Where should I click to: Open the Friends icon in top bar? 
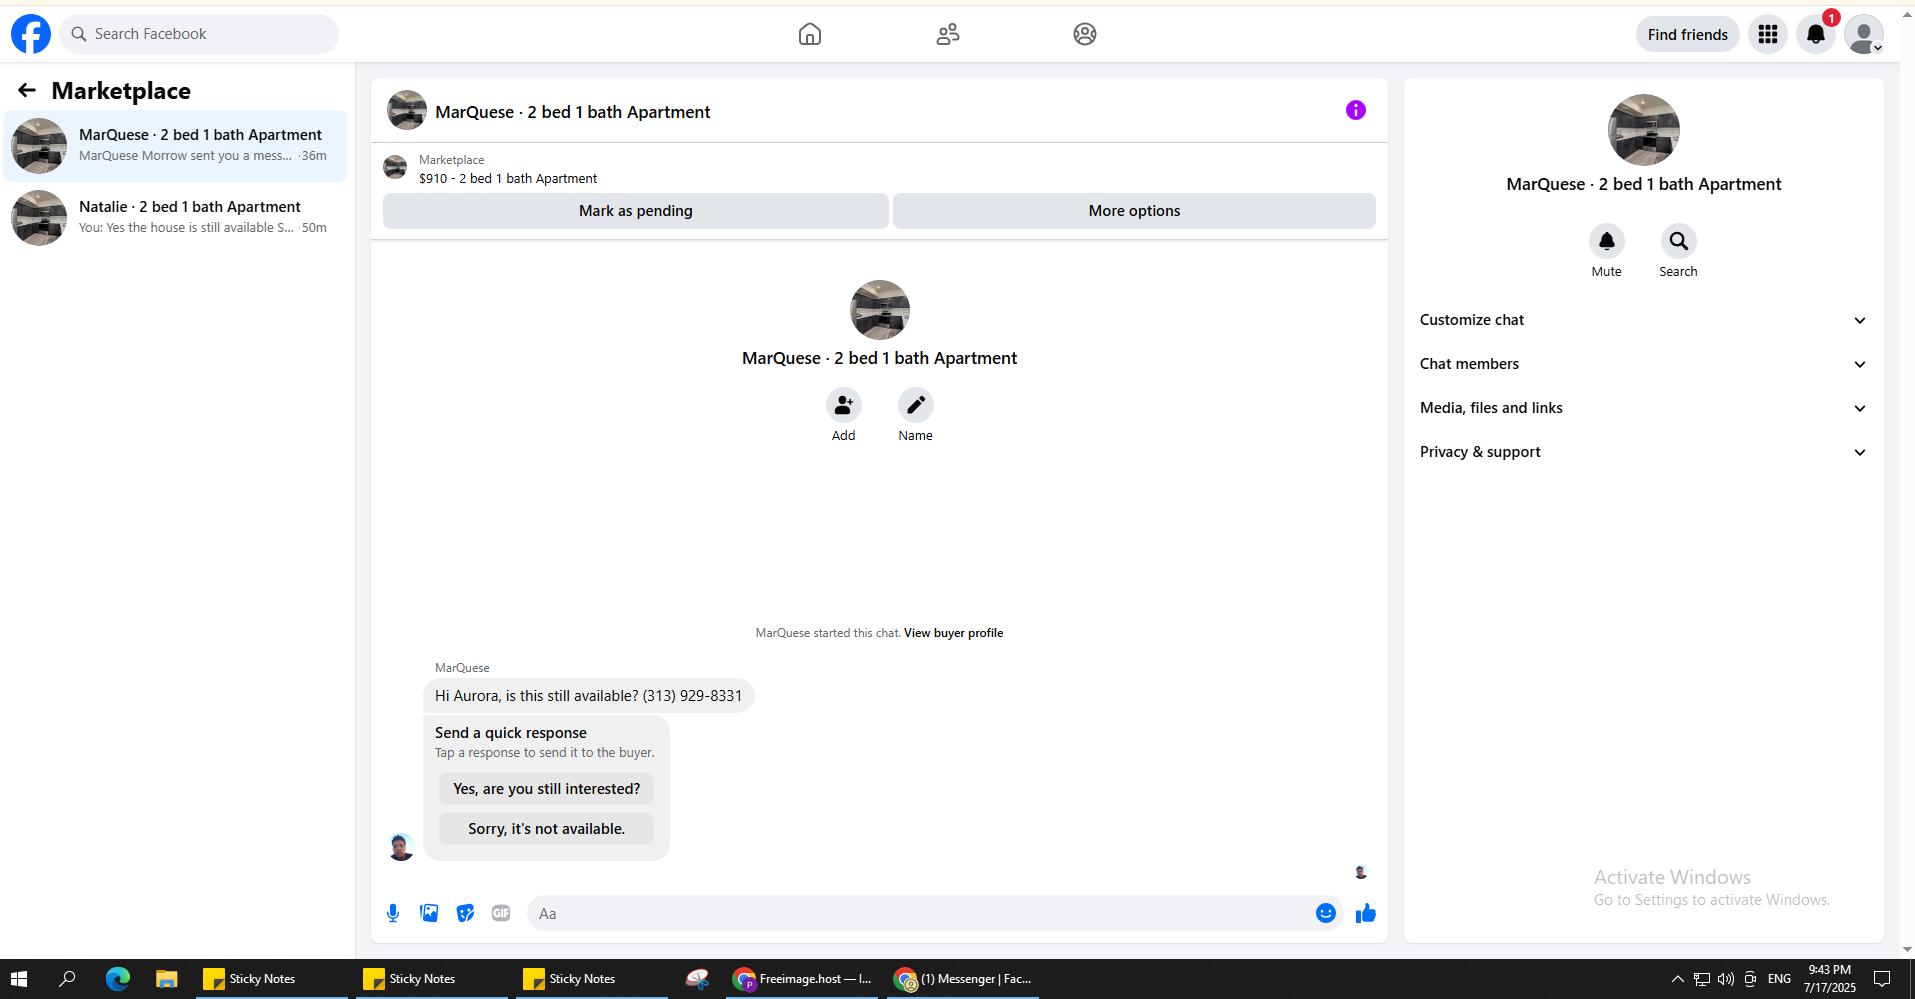[x=948, y=34]
